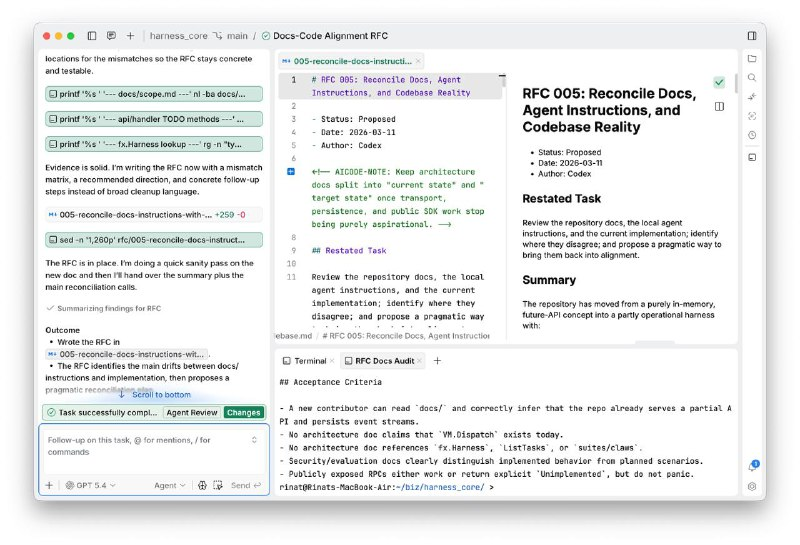Open settings gear at bottom right
The height and width of the screenshot is (545, 800).
(752, 487)
